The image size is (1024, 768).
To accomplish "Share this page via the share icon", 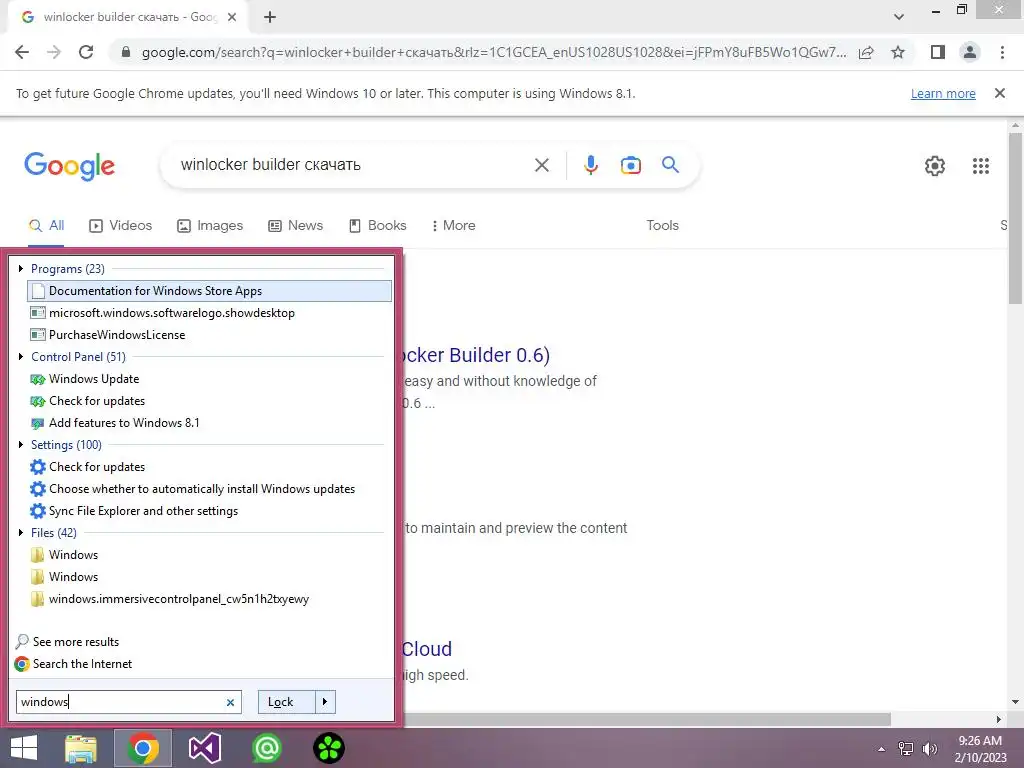I will (866, 52).
